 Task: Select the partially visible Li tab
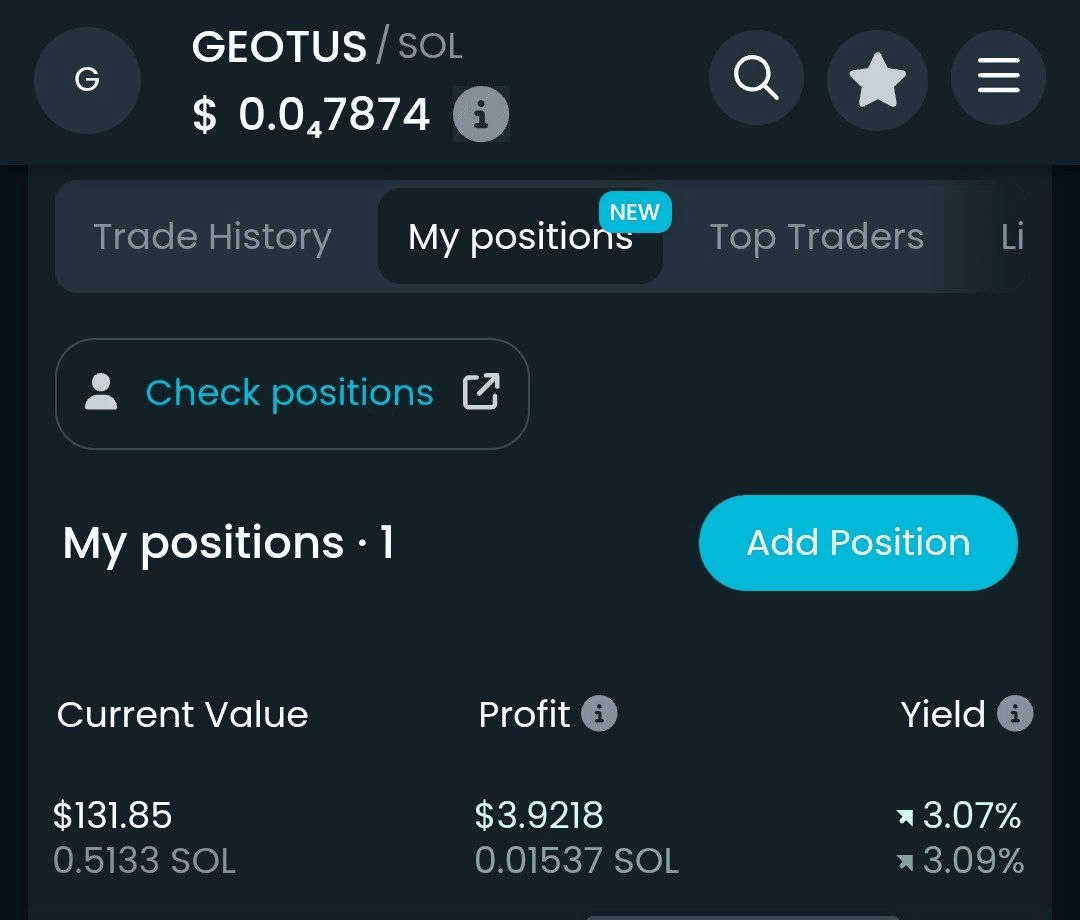pyautogui.click(x=1012, y=237)
